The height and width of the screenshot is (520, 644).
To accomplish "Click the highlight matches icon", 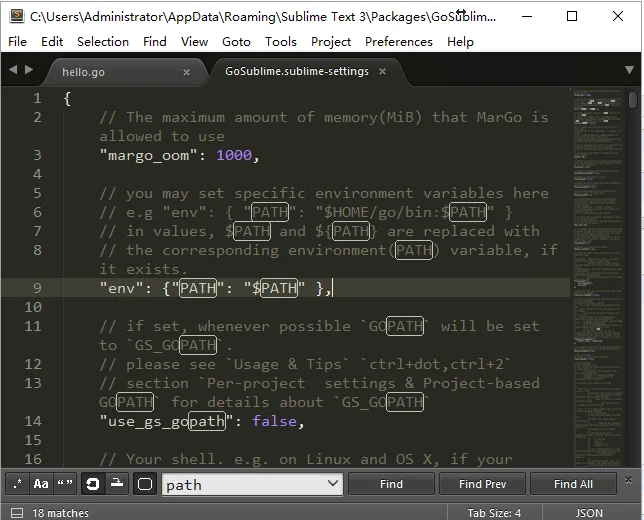I will click(x=145, y=484).
